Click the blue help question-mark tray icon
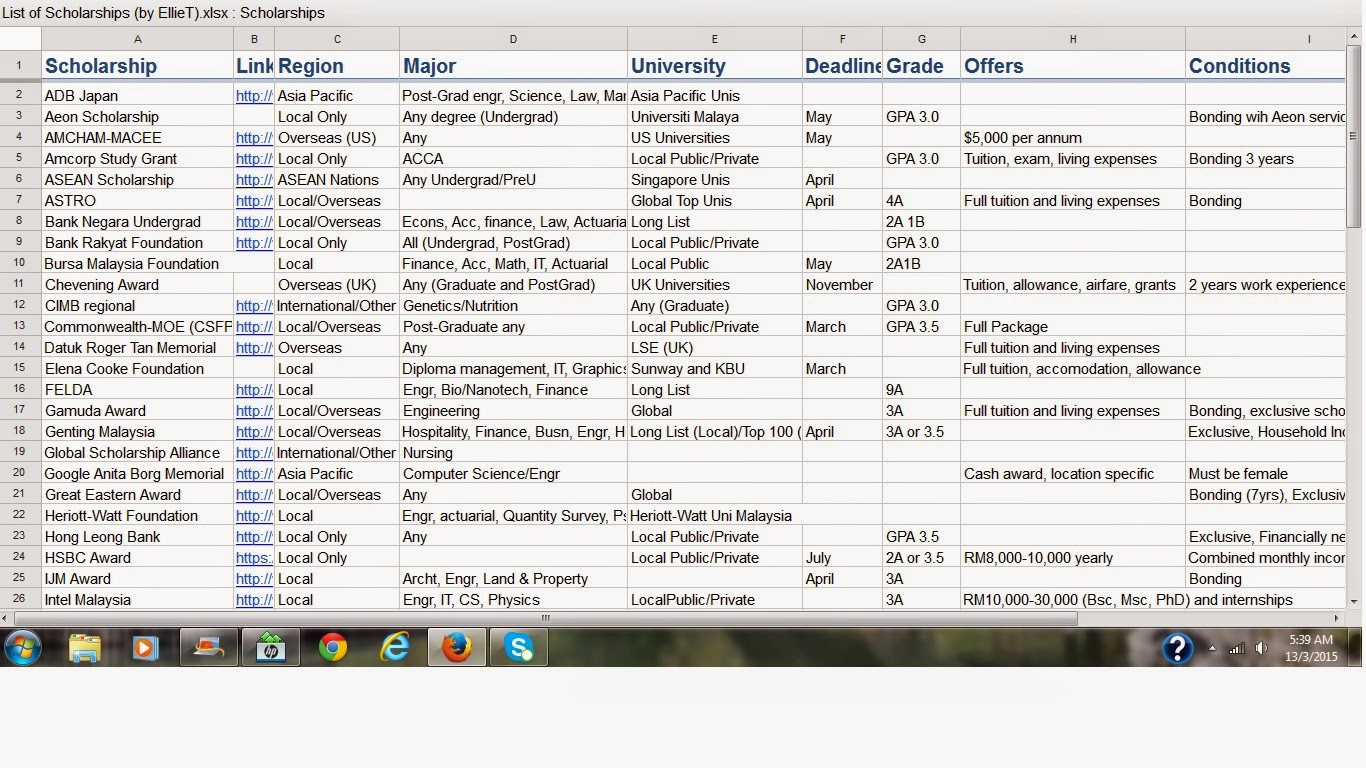Screen dimensions: 1366x768 (1179, 649)
